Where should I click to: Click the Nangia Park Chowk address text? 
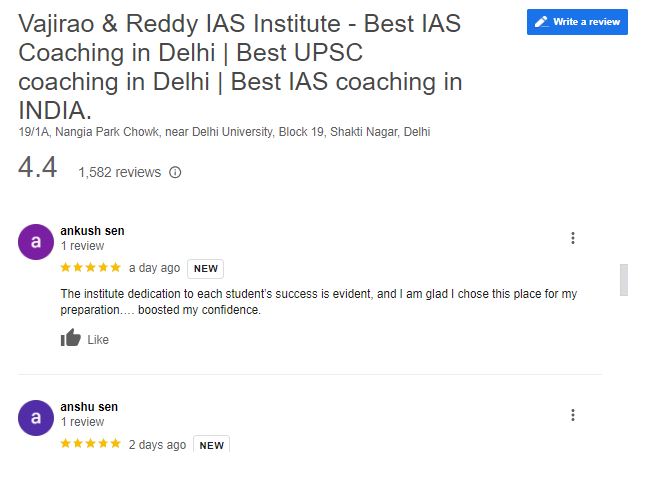tap(224, 132)
